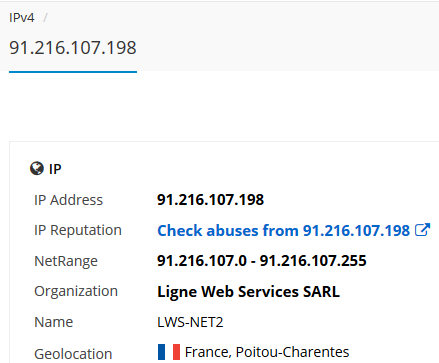Click the IP Address field label

coord(68,200)
